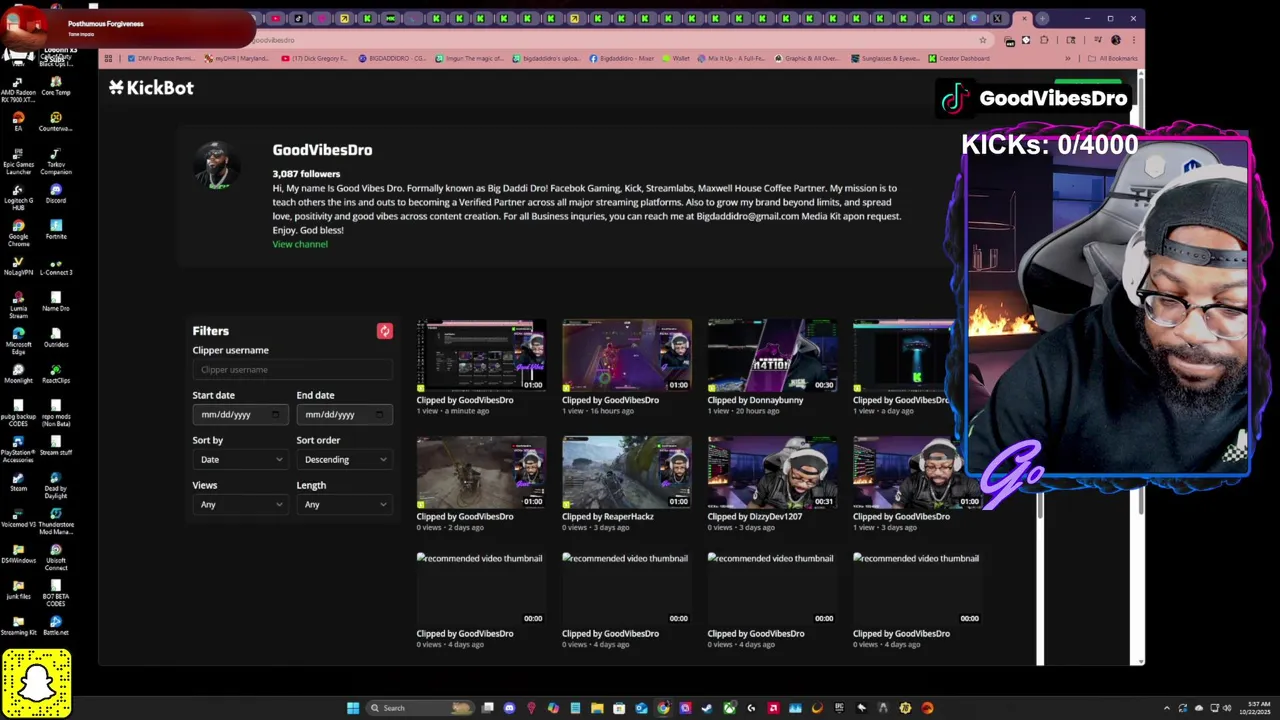Screen dimensions: 1280x720
Task: Open the Sort order Descending dropdown
Action: (344, 459)
